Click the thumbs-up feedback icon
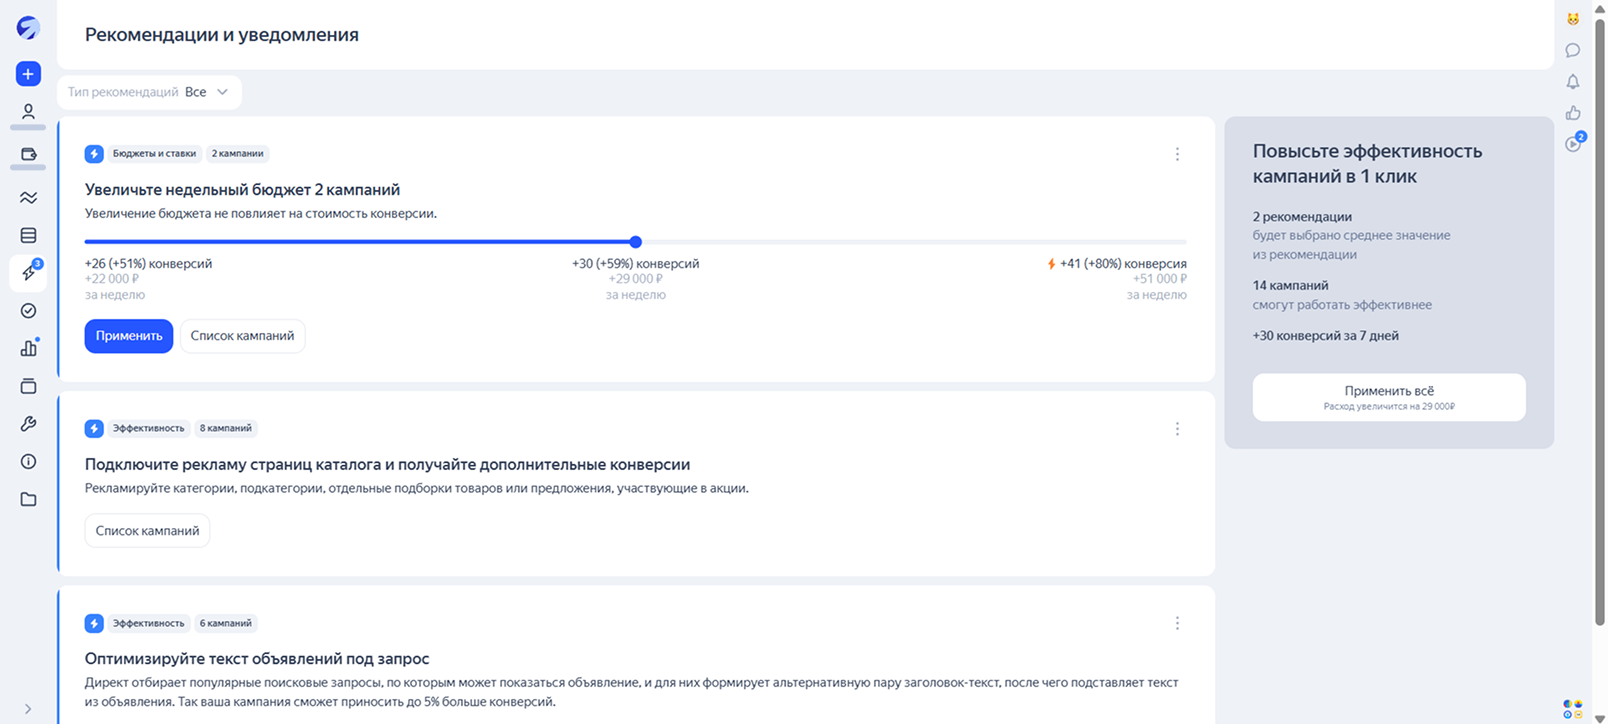 [x=1573, y=113]
